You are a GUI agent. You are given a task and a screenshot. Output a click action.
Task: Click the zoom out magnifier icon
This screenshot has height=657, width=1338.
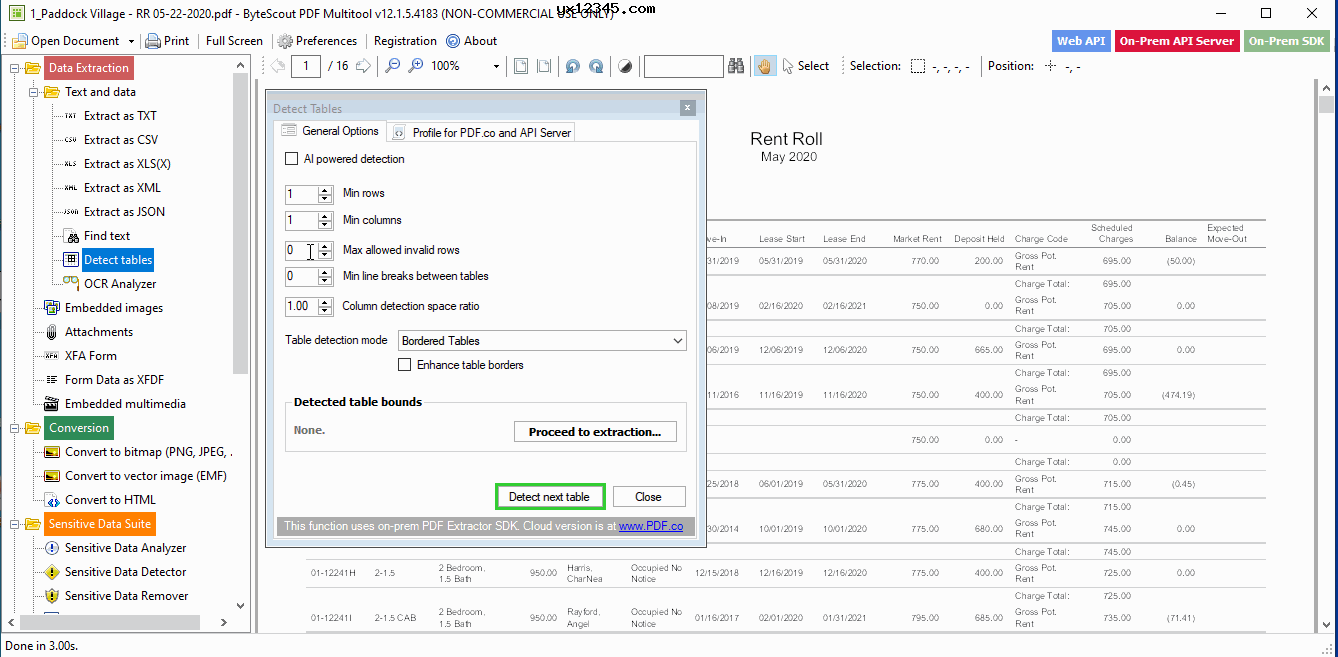pyautogui.click(x=392, y=66)
